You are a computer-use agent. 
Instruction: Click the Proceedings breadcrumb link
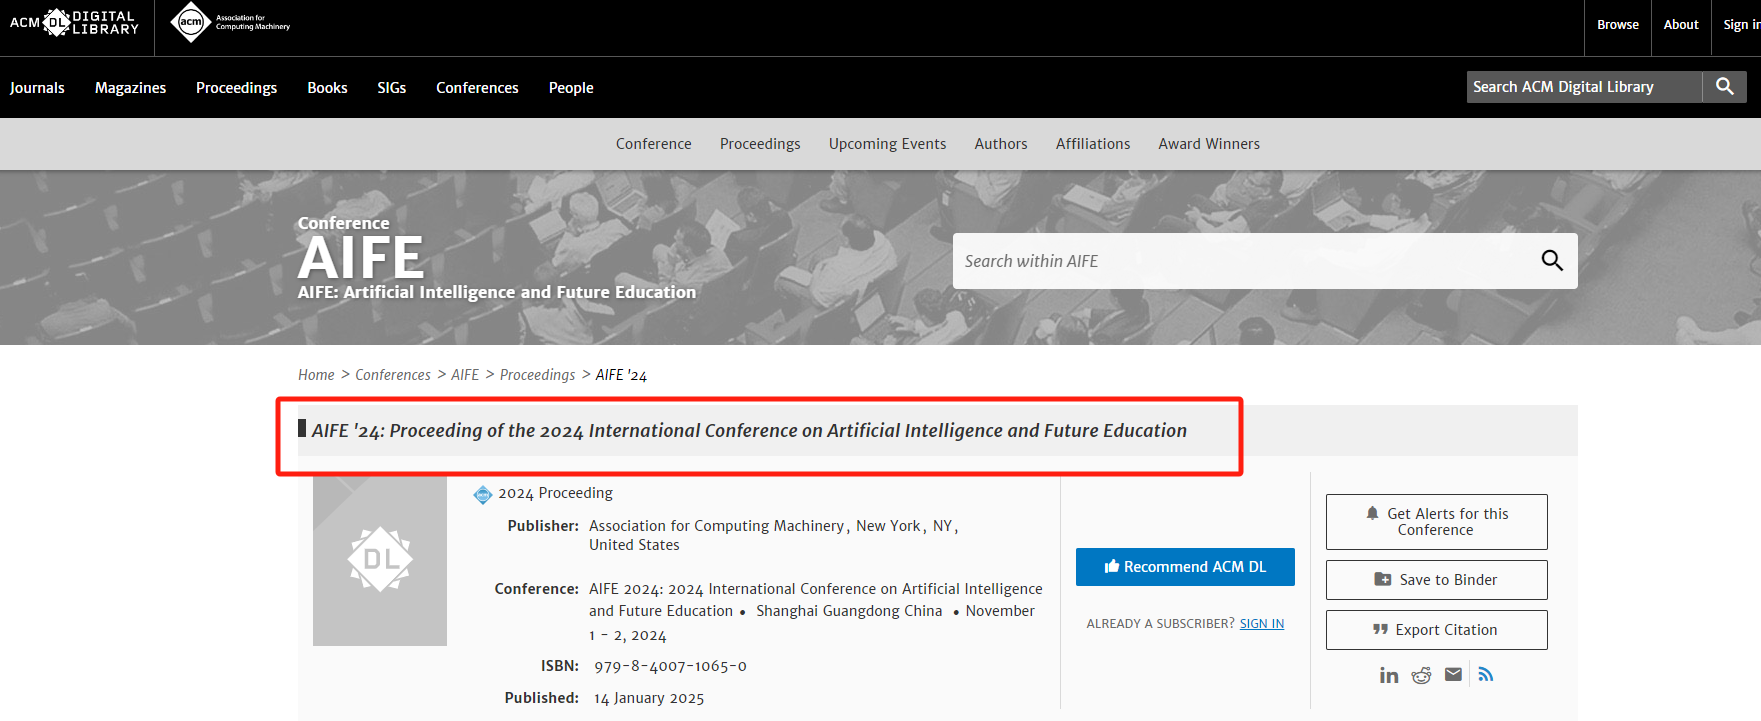[x=537, y=375]
